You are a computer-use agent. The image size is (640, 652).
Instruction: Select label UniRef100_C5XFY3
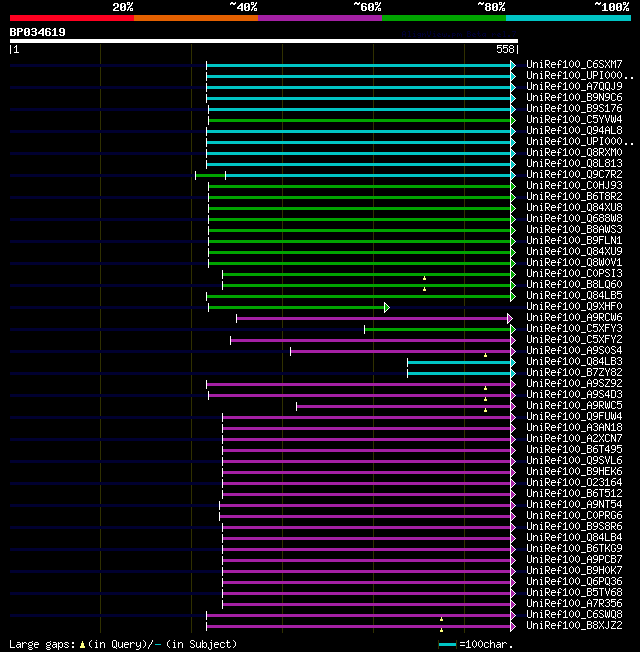click(574, 328)
